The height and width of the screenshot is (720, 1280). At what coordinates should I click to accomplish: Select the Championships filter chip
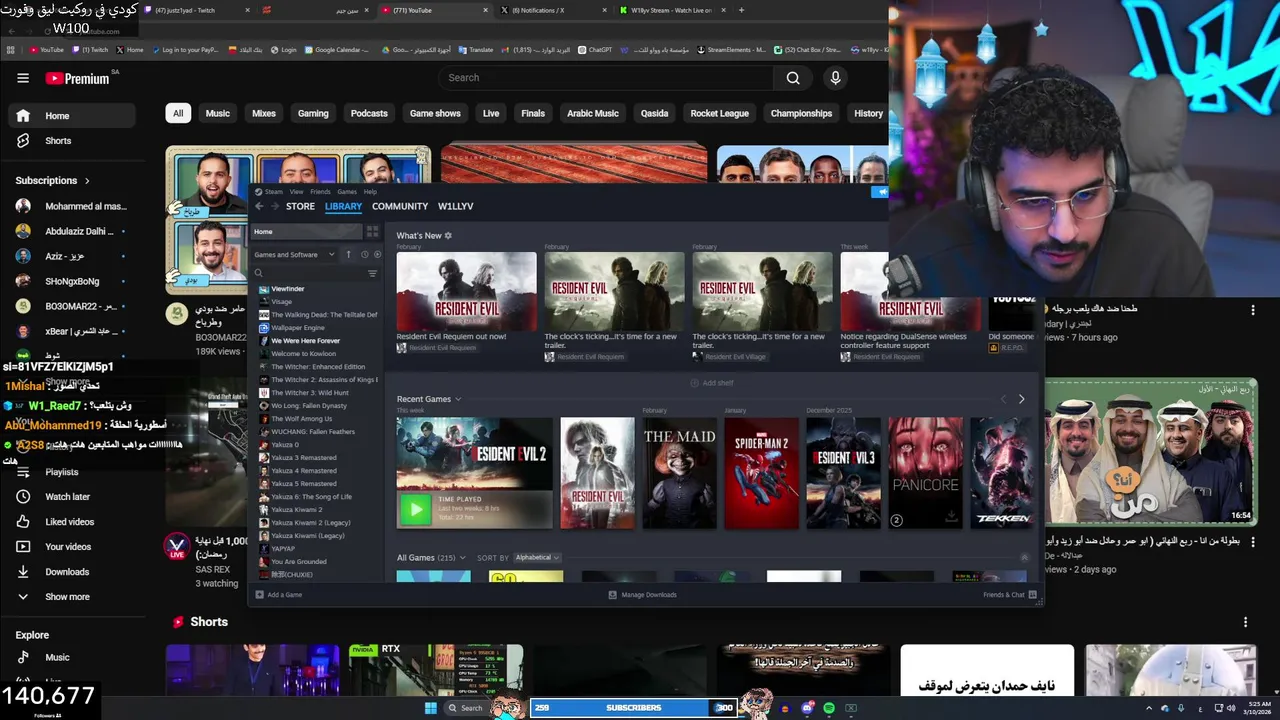click(x=801, y=114)
